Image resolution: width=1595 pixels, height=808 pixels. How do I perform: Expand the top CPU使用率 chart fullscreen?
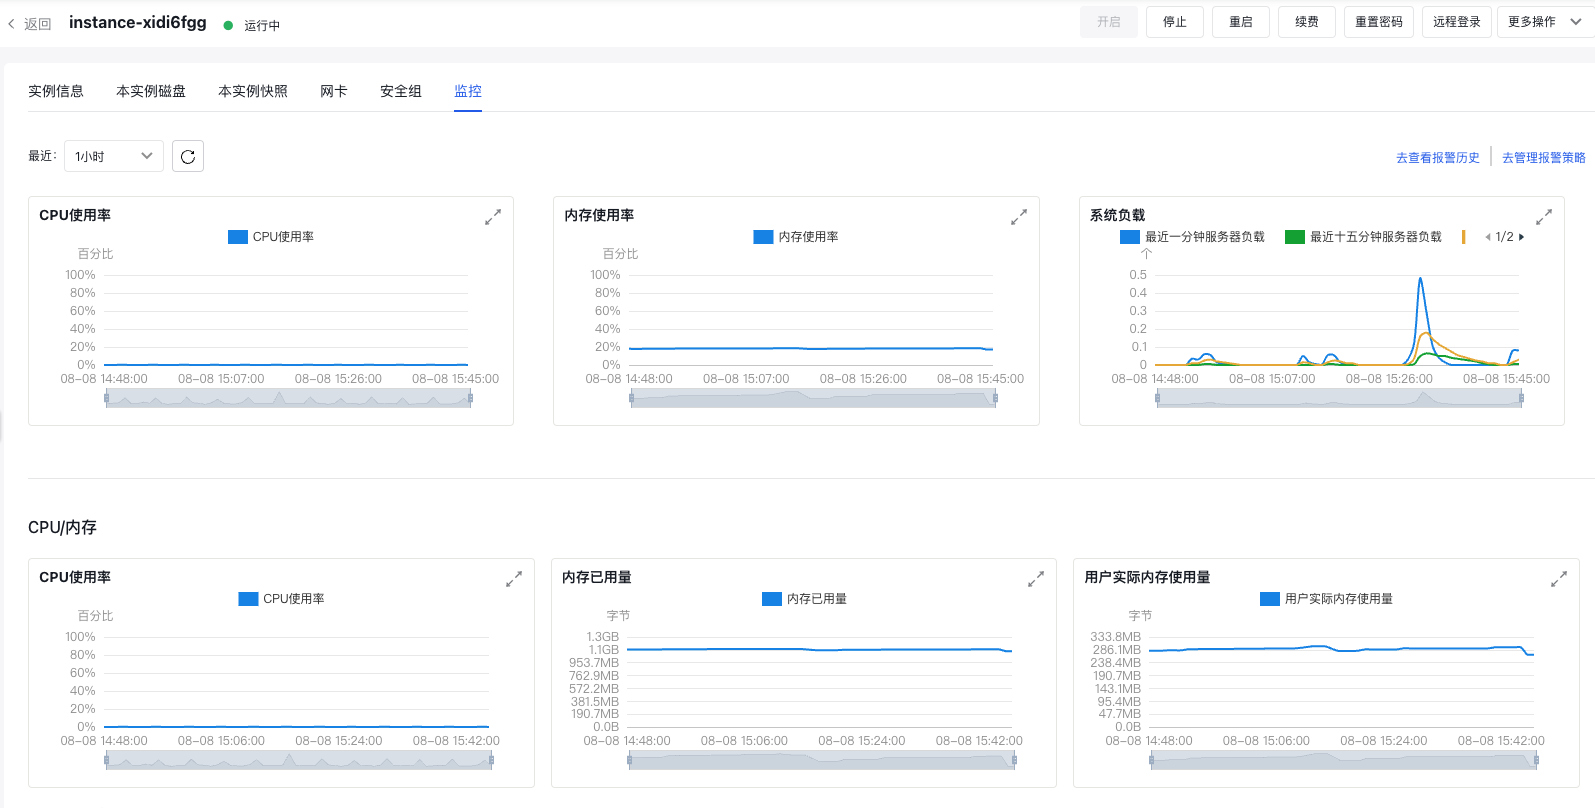tap(493, 217)
